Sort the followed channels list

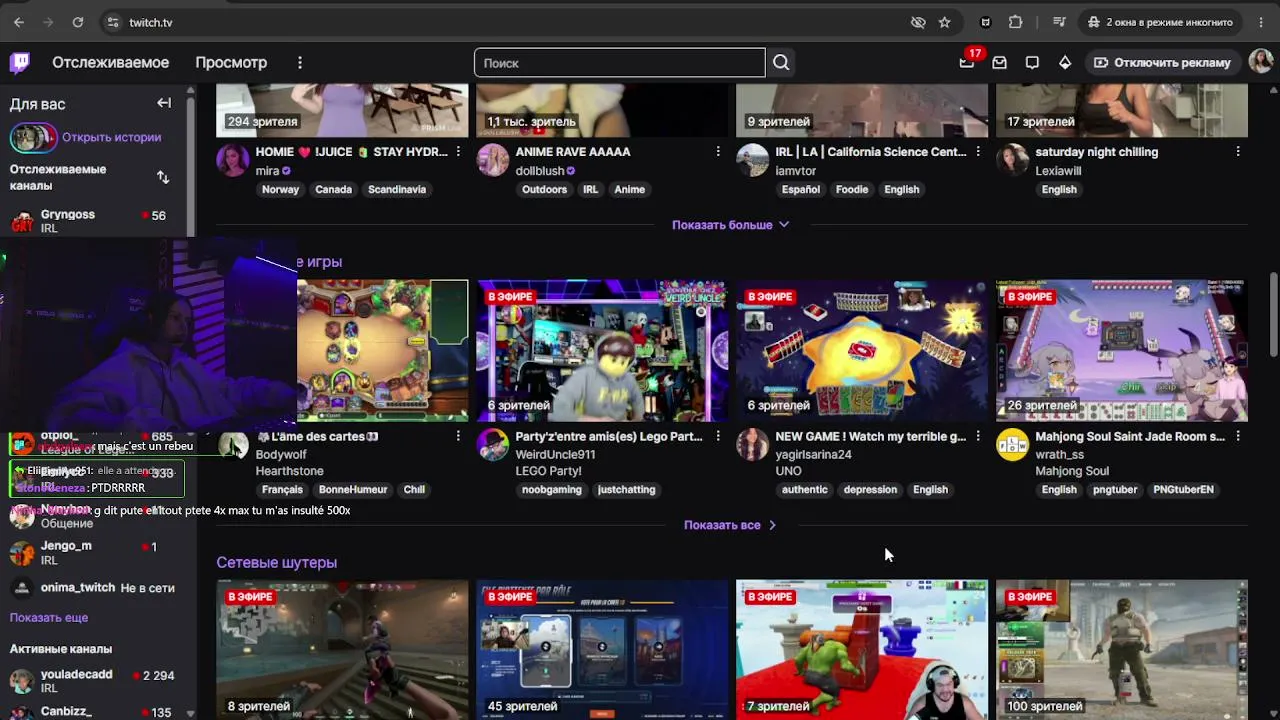(x=163, y=177)
